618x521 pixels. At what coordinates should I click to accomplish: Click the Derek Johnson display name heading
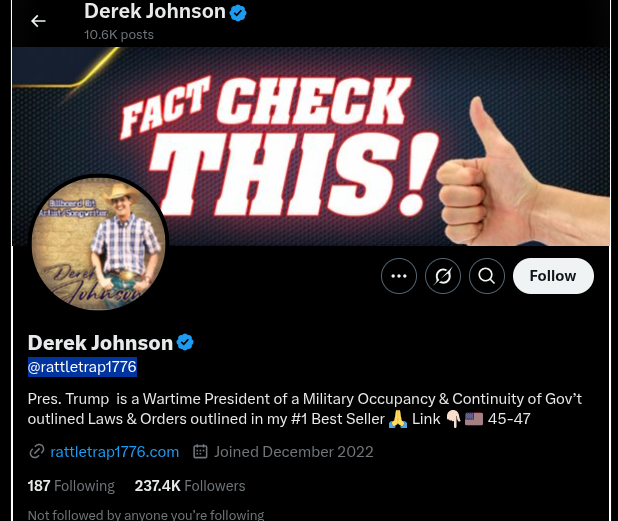[101, 342]
